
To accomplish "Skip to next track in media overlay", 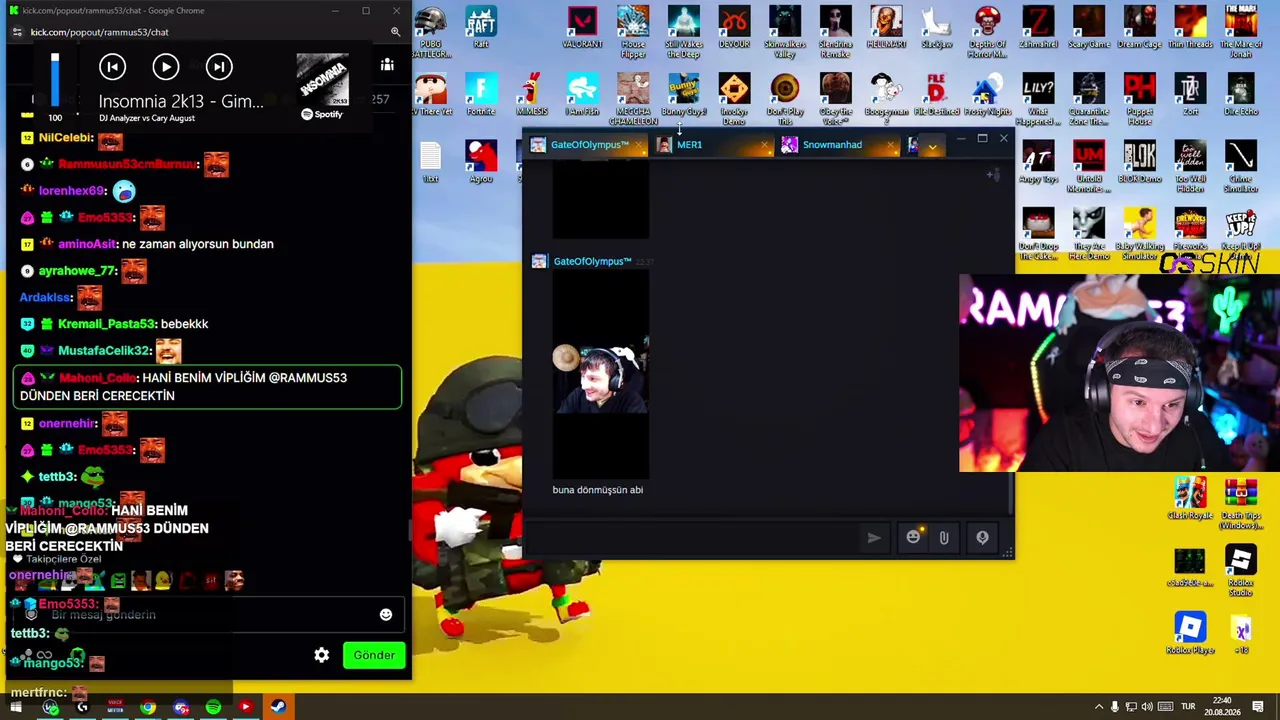I will pos(219,67).
